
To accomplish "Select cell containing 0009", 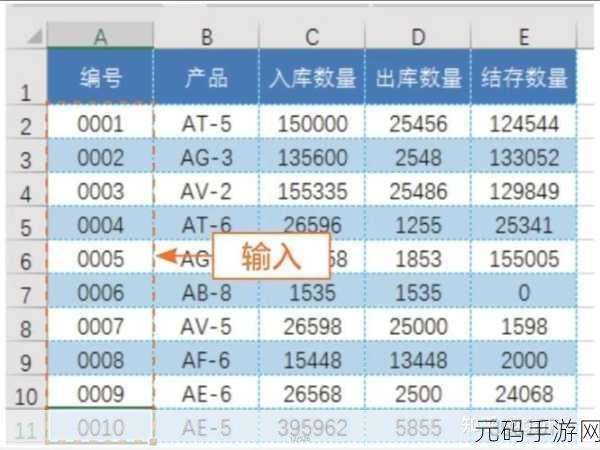I will pos(100,392).
